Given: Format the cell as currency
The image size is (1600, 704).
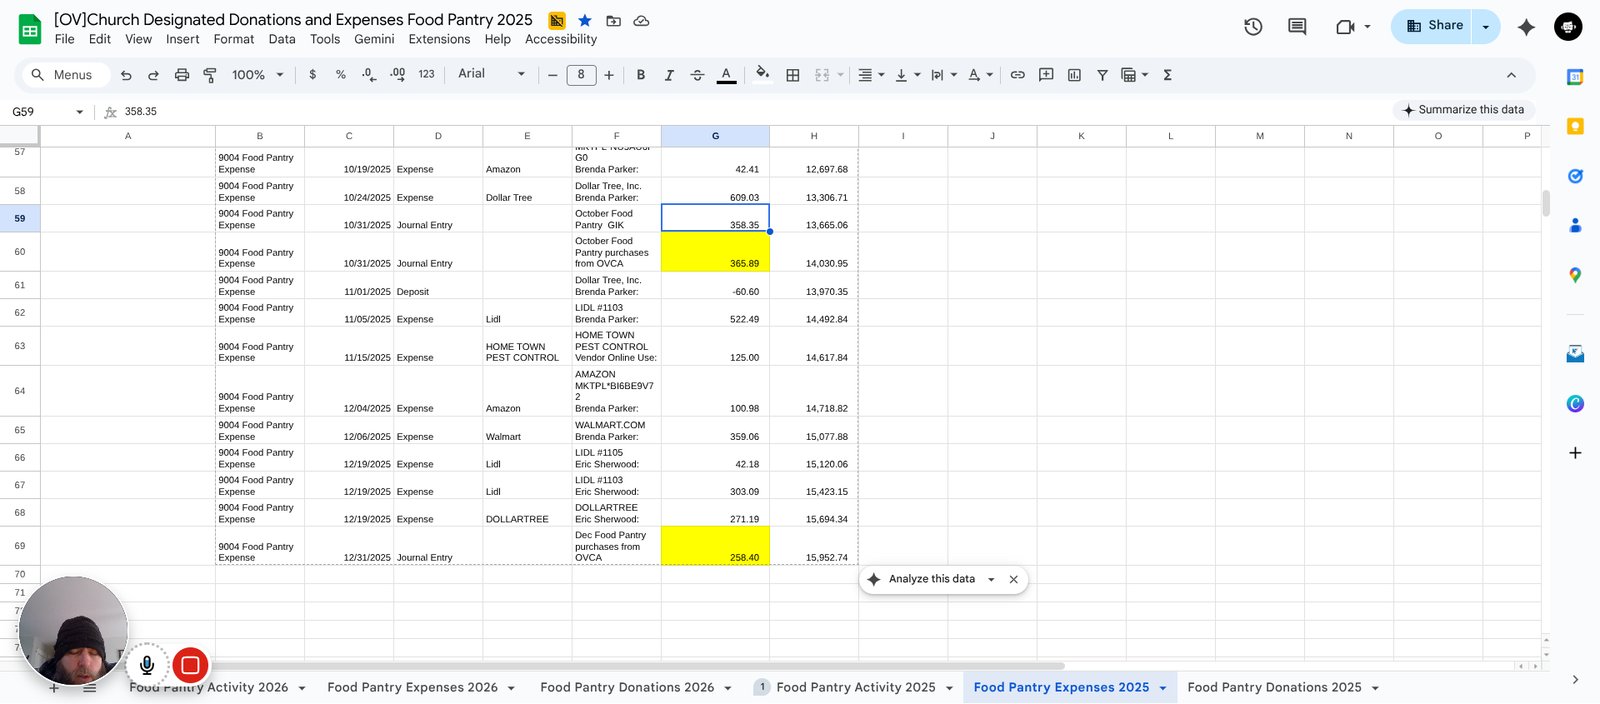Looking at the screenshot, I should [313, 75].
